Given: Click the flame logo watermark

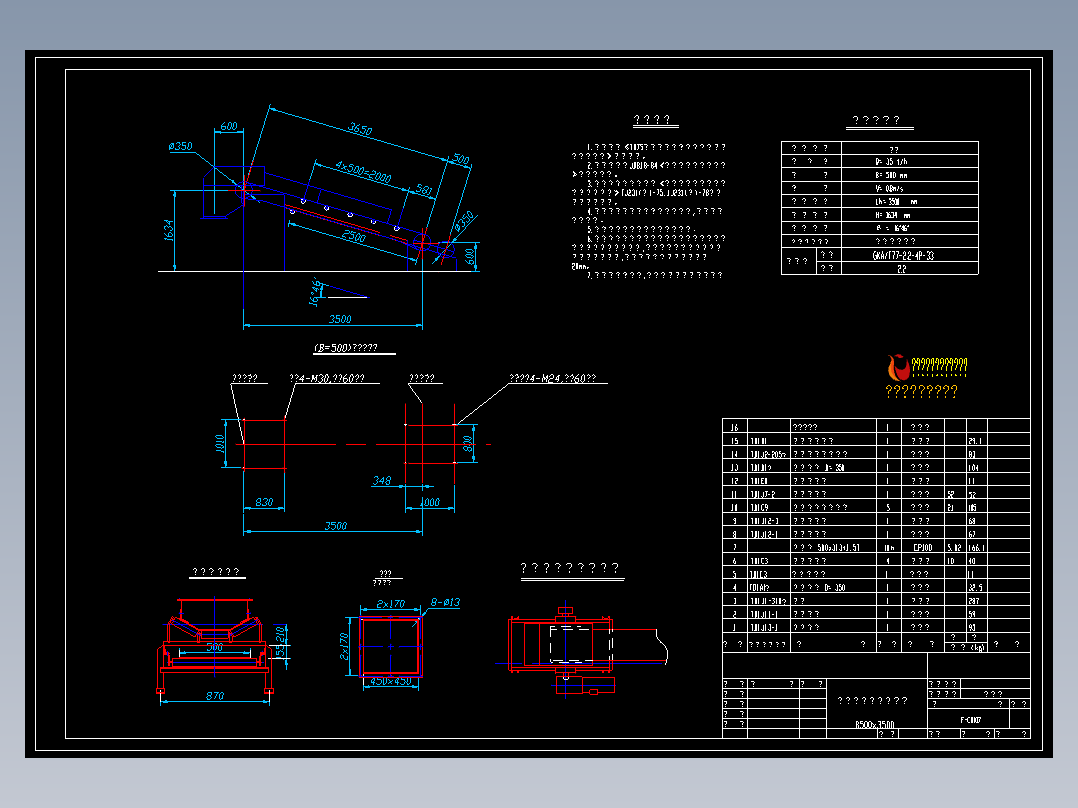Looking at the screenshot, I should click(899, 368).
